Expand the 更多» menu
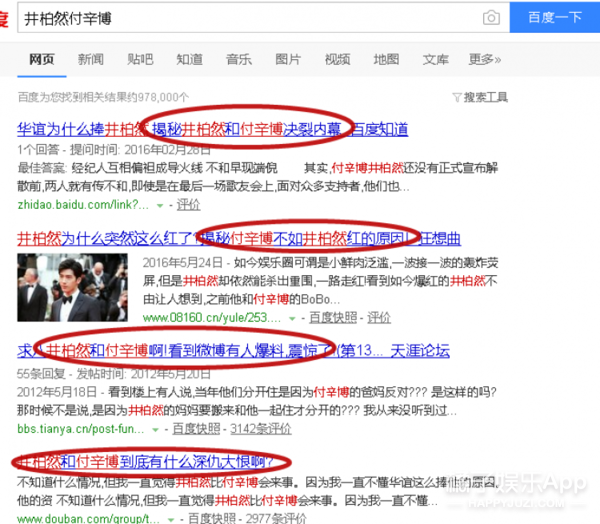The width and height of the screenshot is (600, 524). point(485,60)
